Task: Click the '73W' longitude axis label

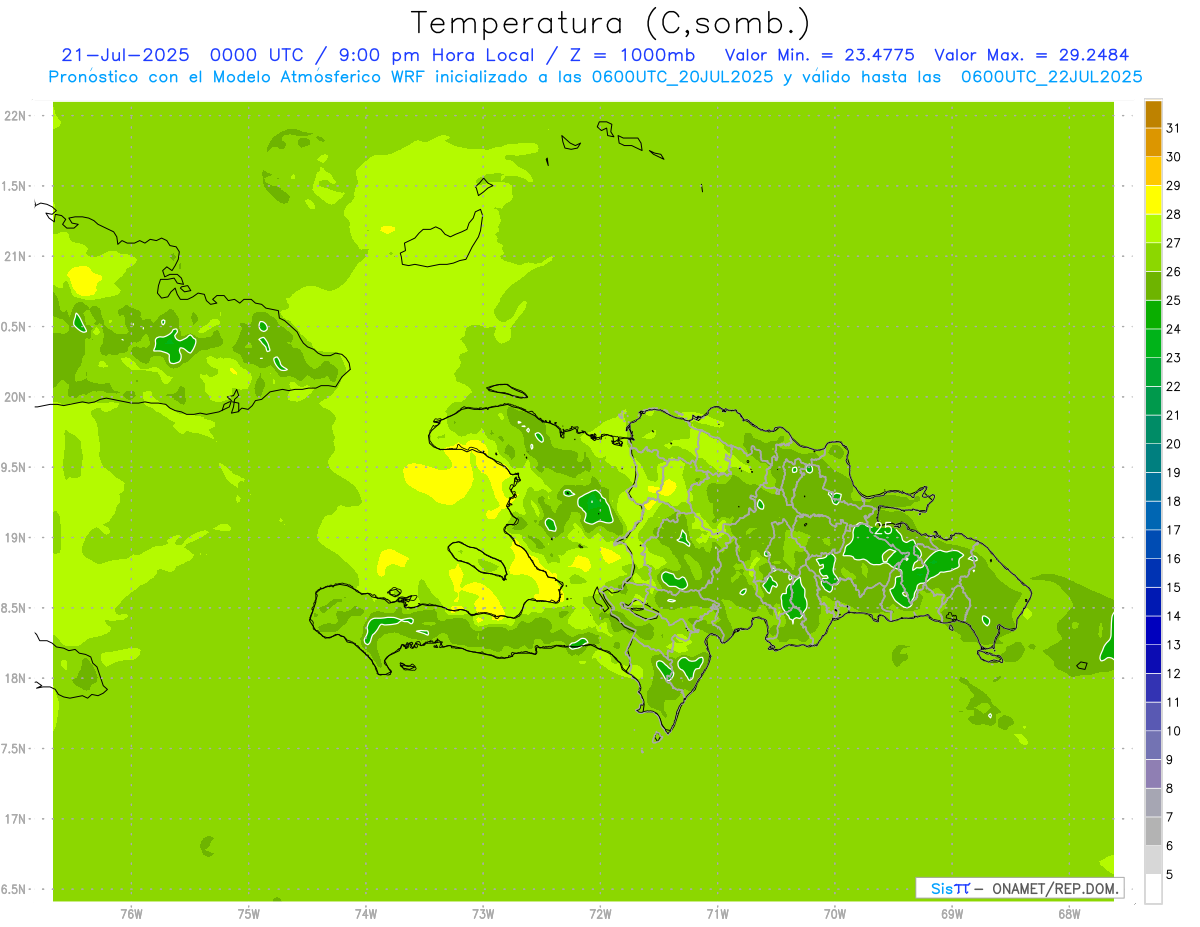Action: pos(483,914)
